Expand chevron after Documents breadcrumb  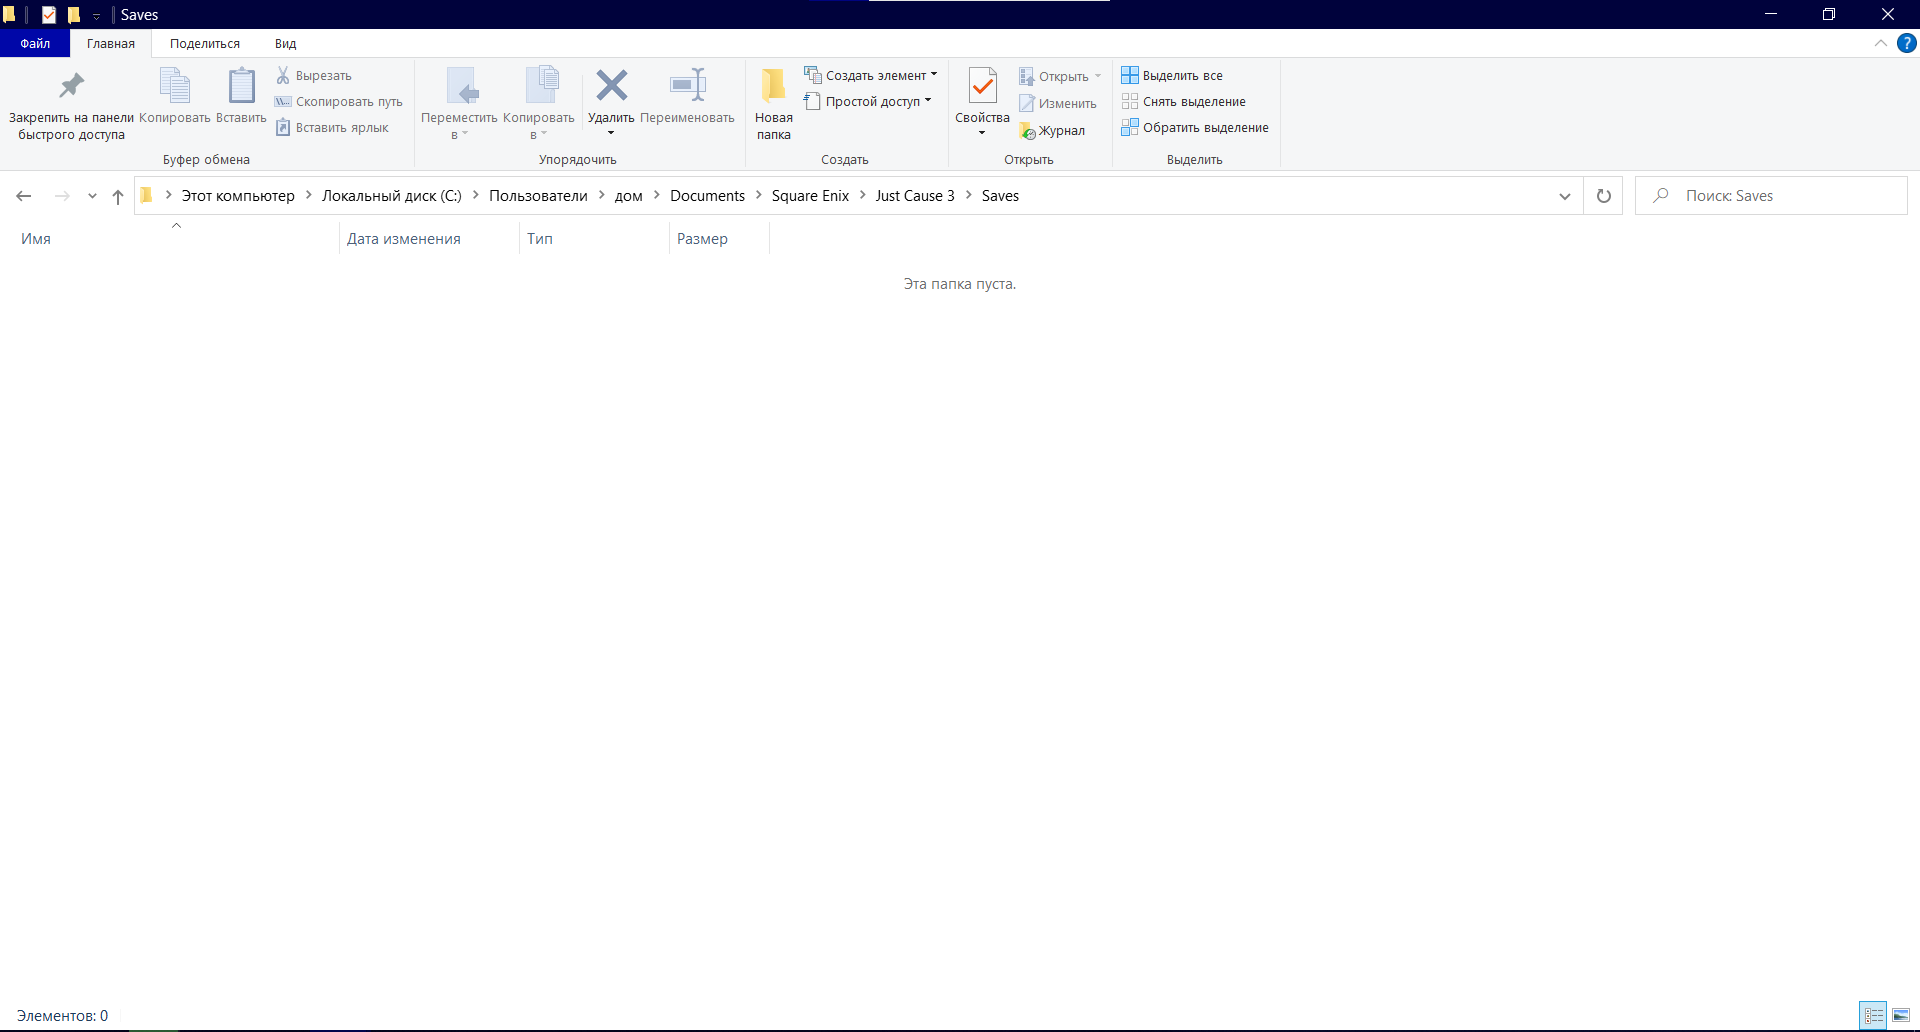tap(758, 195)
